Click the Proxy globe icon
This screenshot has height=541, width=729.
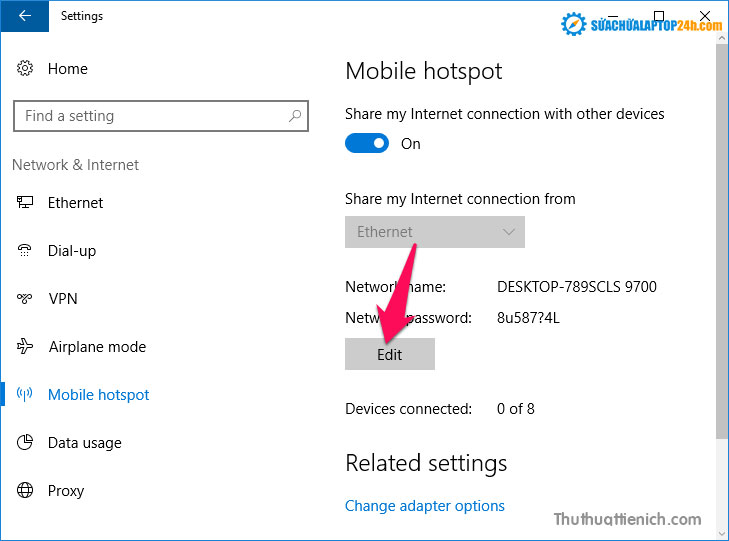26,491
